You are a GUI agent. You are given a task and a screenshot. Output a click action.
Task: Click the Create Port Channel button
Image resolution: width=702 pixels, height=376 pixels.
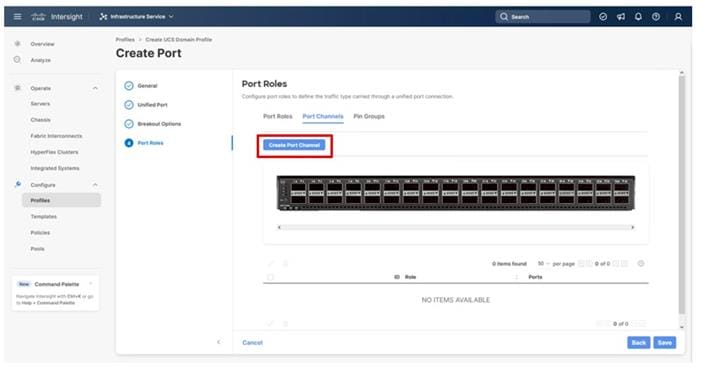(x=294, y=145)
